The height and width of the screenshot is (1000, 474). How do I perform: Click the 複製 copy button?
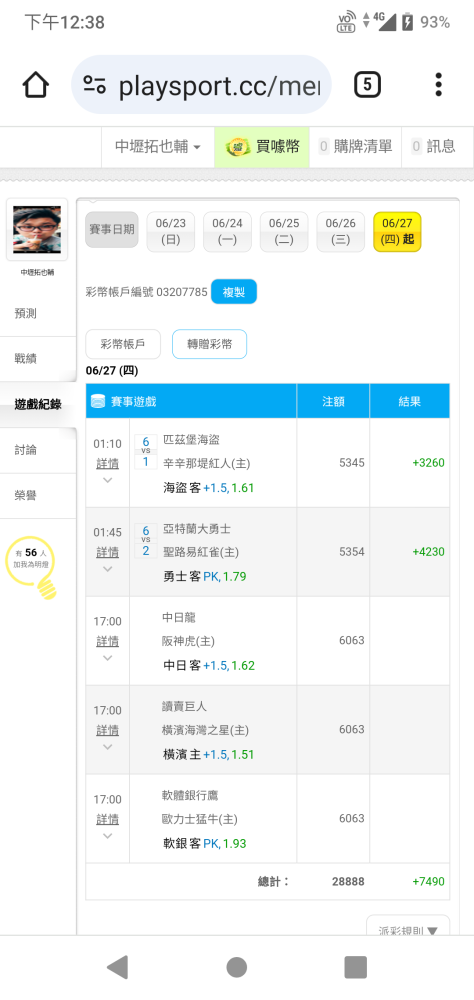tap(233, 292)
